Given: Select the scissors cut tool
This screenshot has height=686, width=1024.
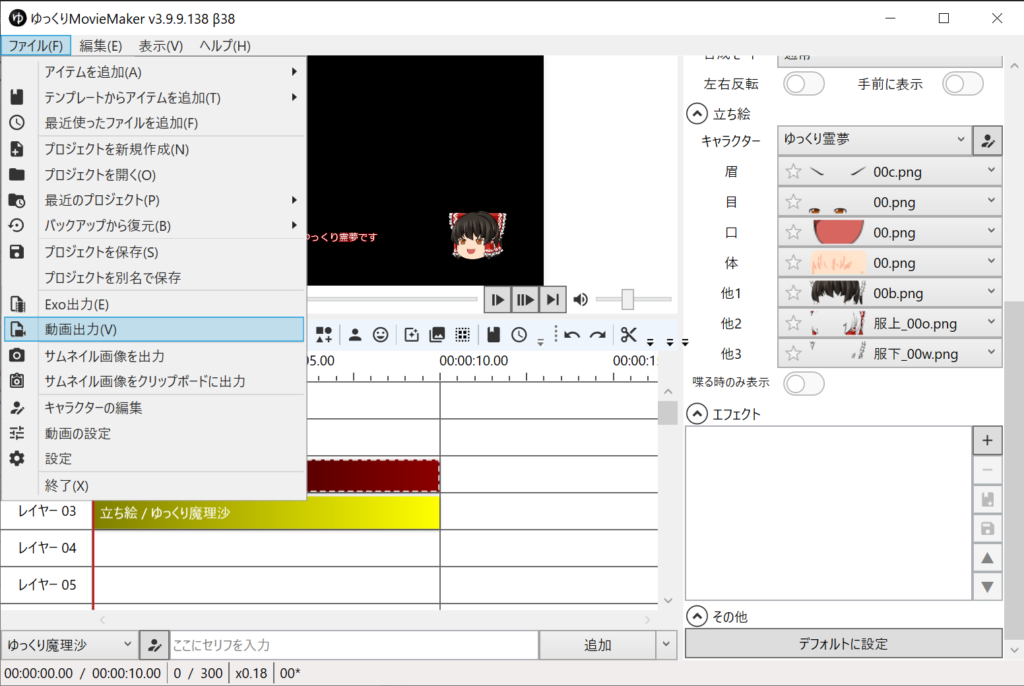Looking at the screenshot, I should click(628, 335).
